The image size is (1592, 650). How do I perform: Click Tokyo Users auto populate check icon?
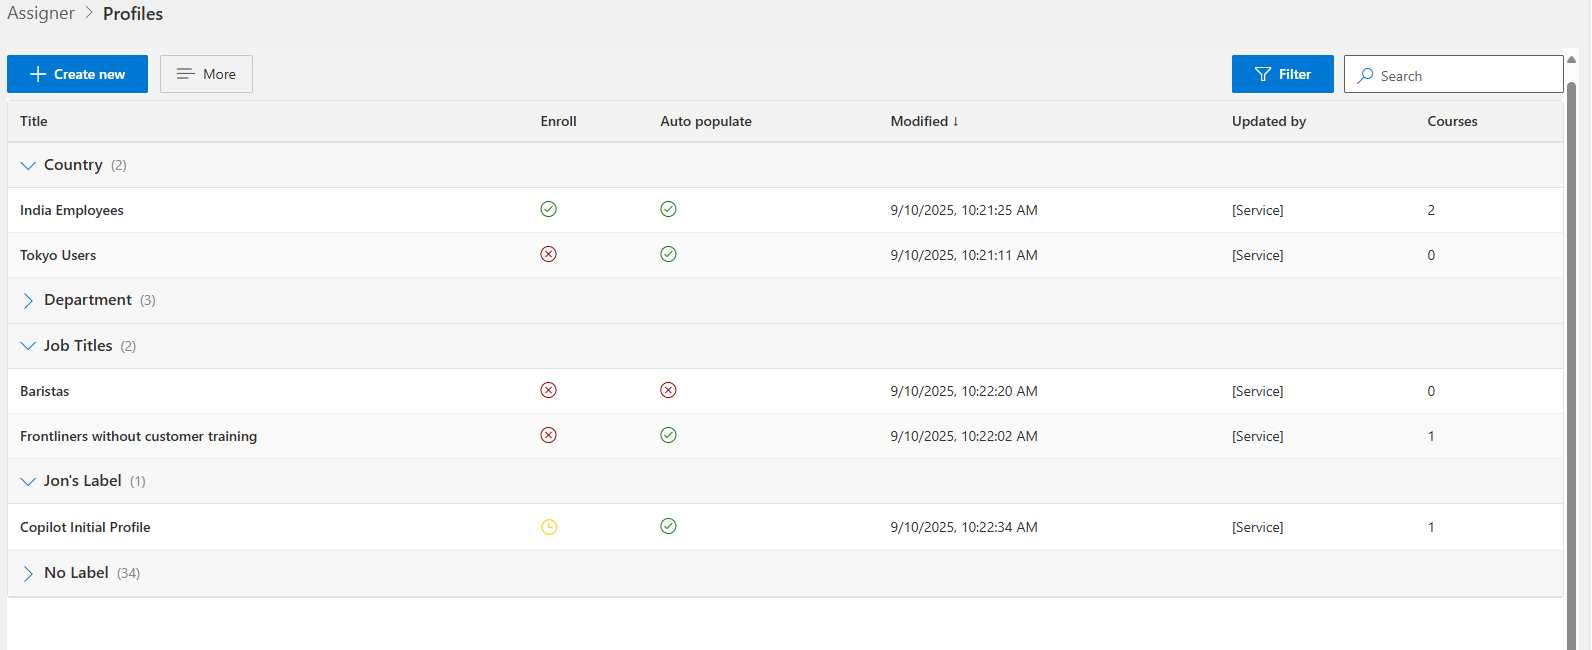click(x=668, y=254)
